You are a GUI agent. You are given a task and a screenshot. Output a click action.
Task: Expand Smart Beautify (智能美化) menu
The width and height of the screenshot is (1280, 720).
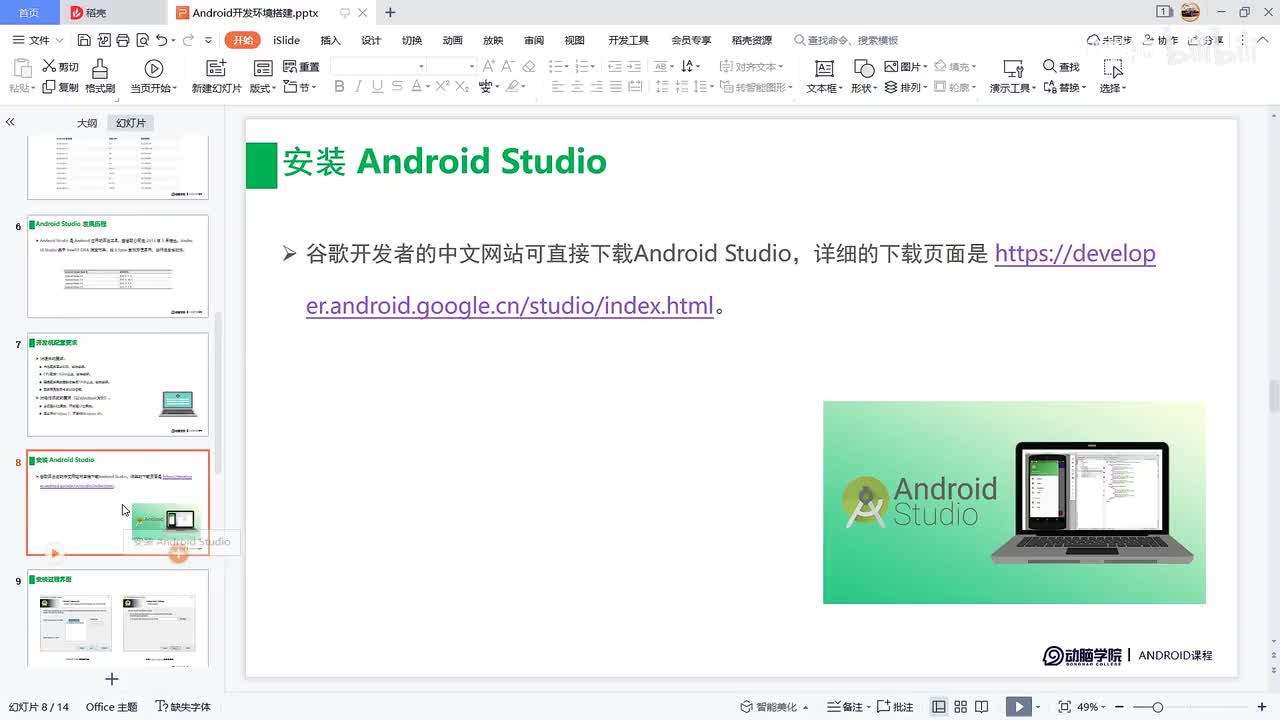775,707
